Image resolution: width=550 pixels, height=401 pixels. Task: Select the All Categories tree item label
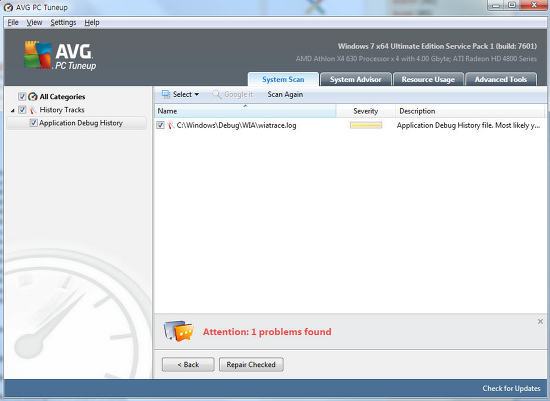(62, 96)
